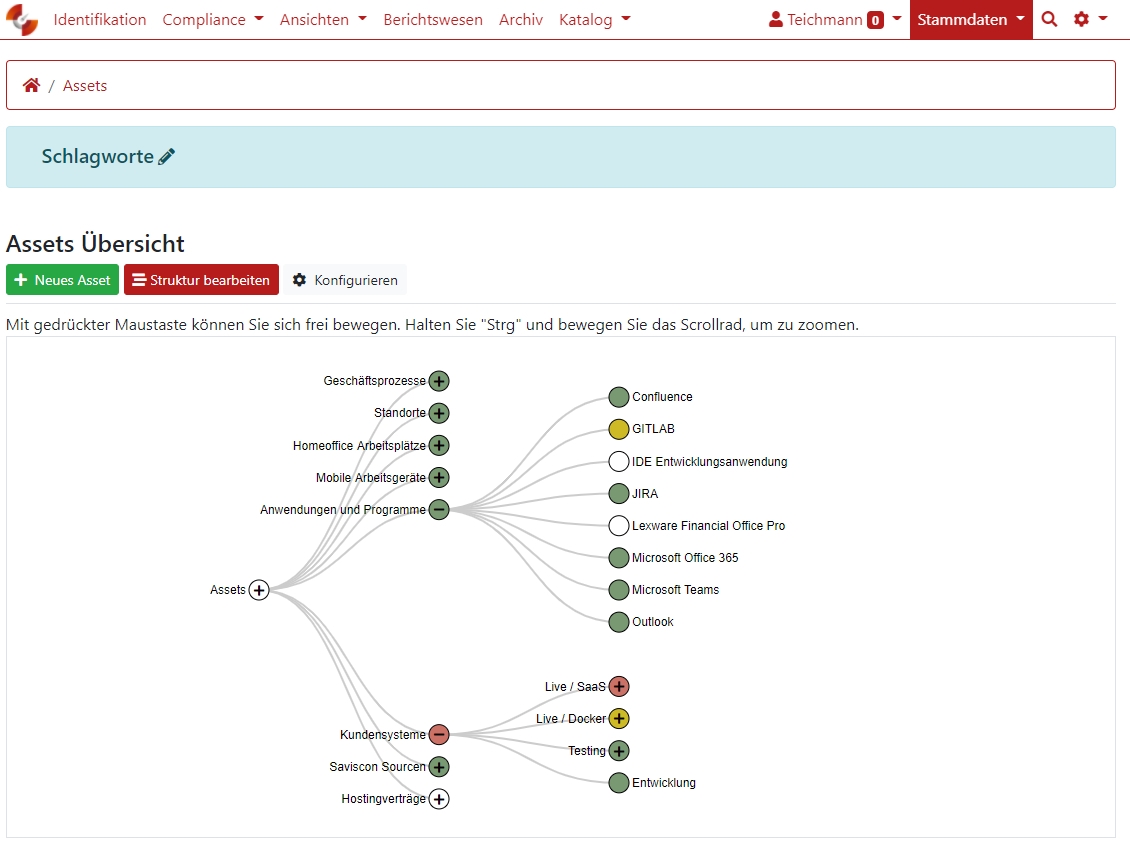Click the Assets breadcrumb link
The image size is (1130, 845).
[84, 86]
